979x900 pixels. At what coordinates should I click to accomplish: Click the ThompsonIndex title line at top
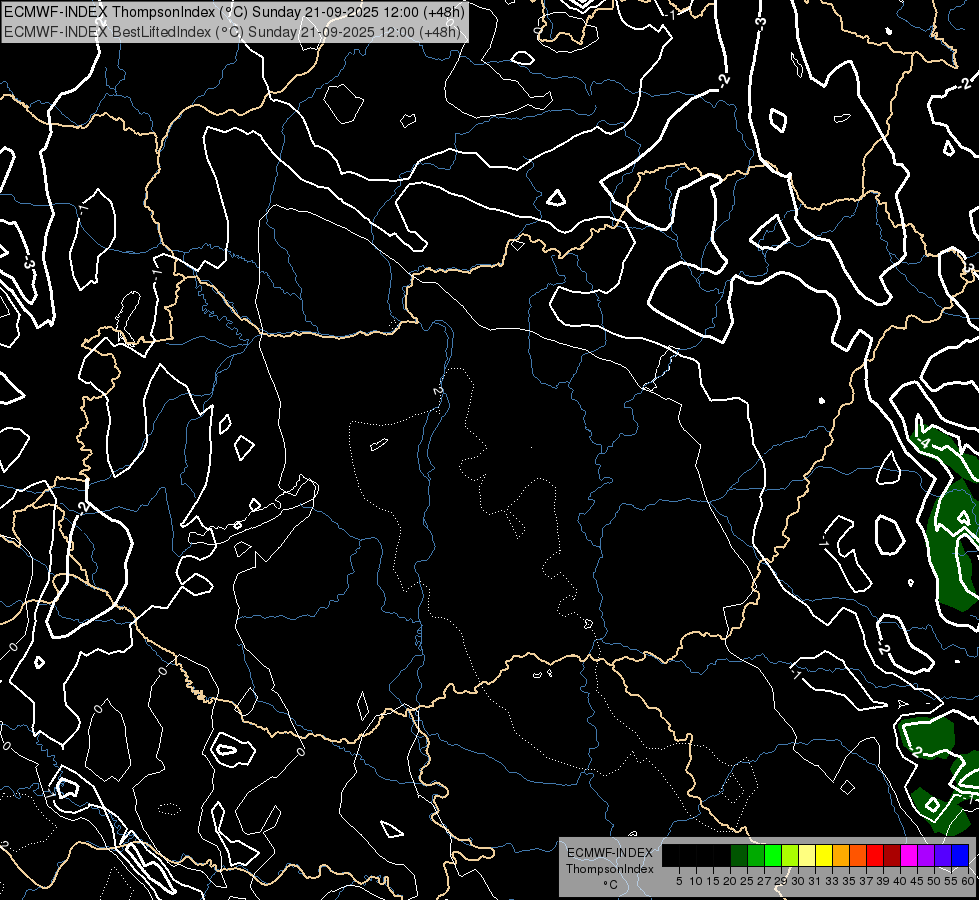[233, 12]
